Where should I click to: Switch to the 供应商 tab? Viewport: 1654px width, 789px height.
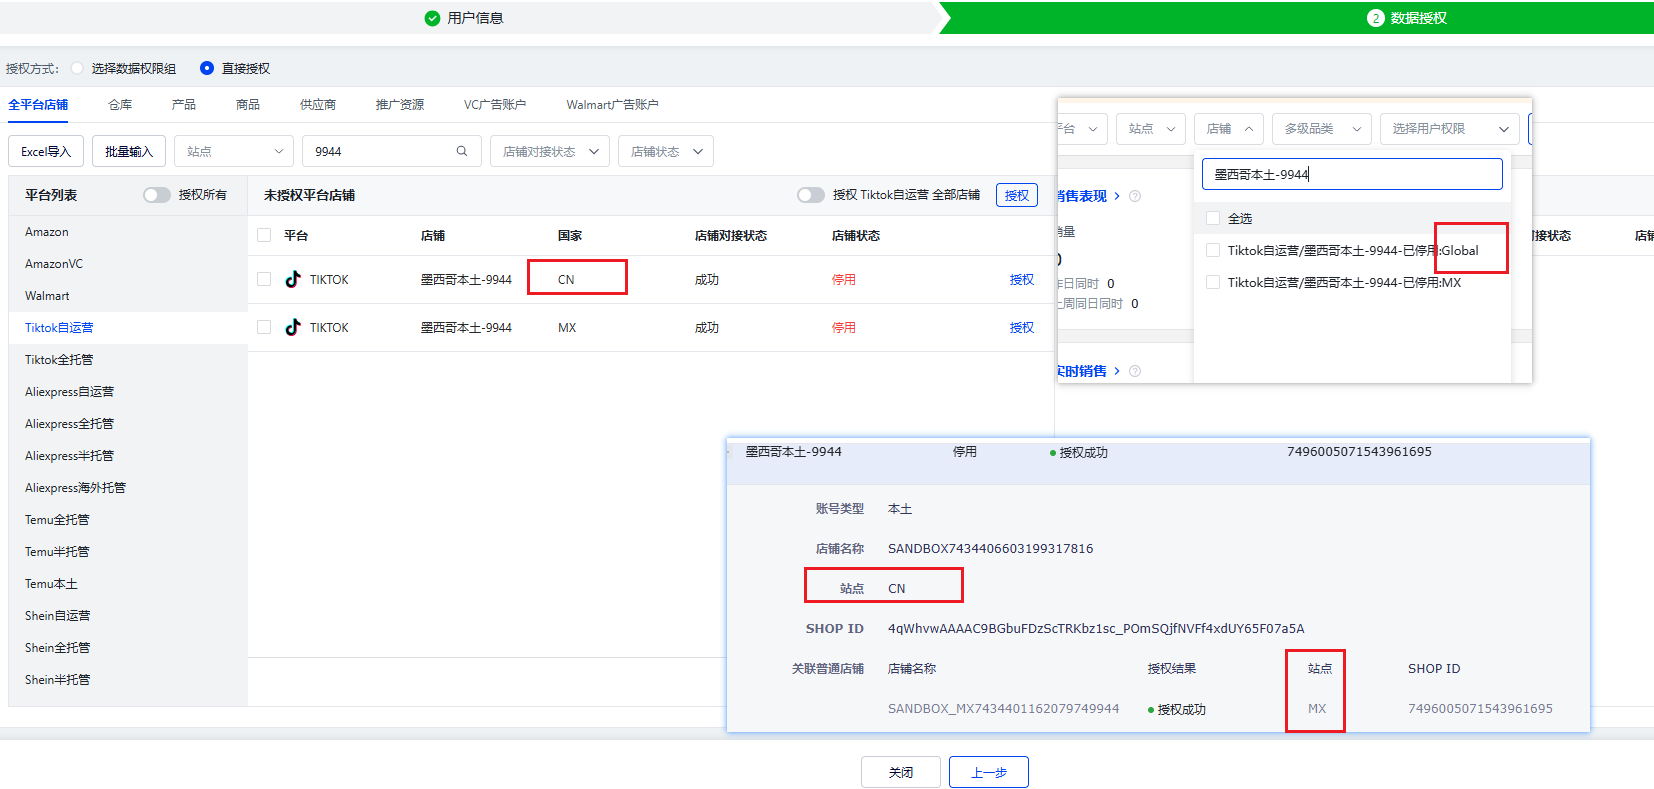tap(318, 104)
